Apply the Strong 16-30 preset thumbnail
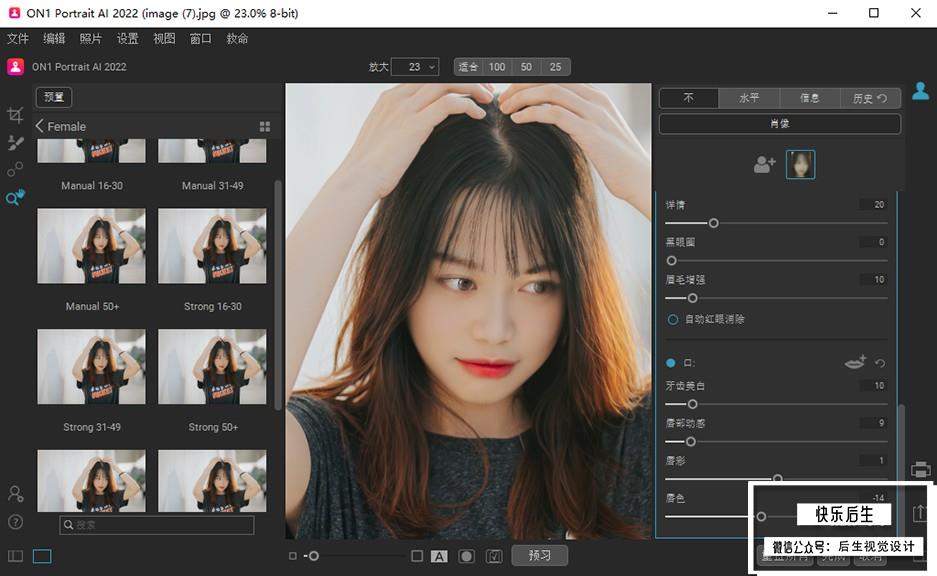This screenshot has width=937, height=576. pyautogui.click(x=212, y=246)
